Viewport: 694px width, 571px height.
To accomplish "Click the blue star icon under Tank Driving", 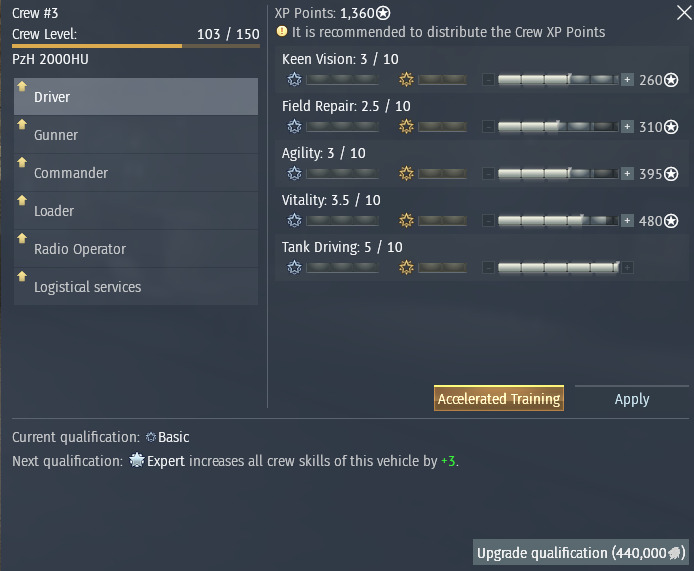I will [294, 267].
